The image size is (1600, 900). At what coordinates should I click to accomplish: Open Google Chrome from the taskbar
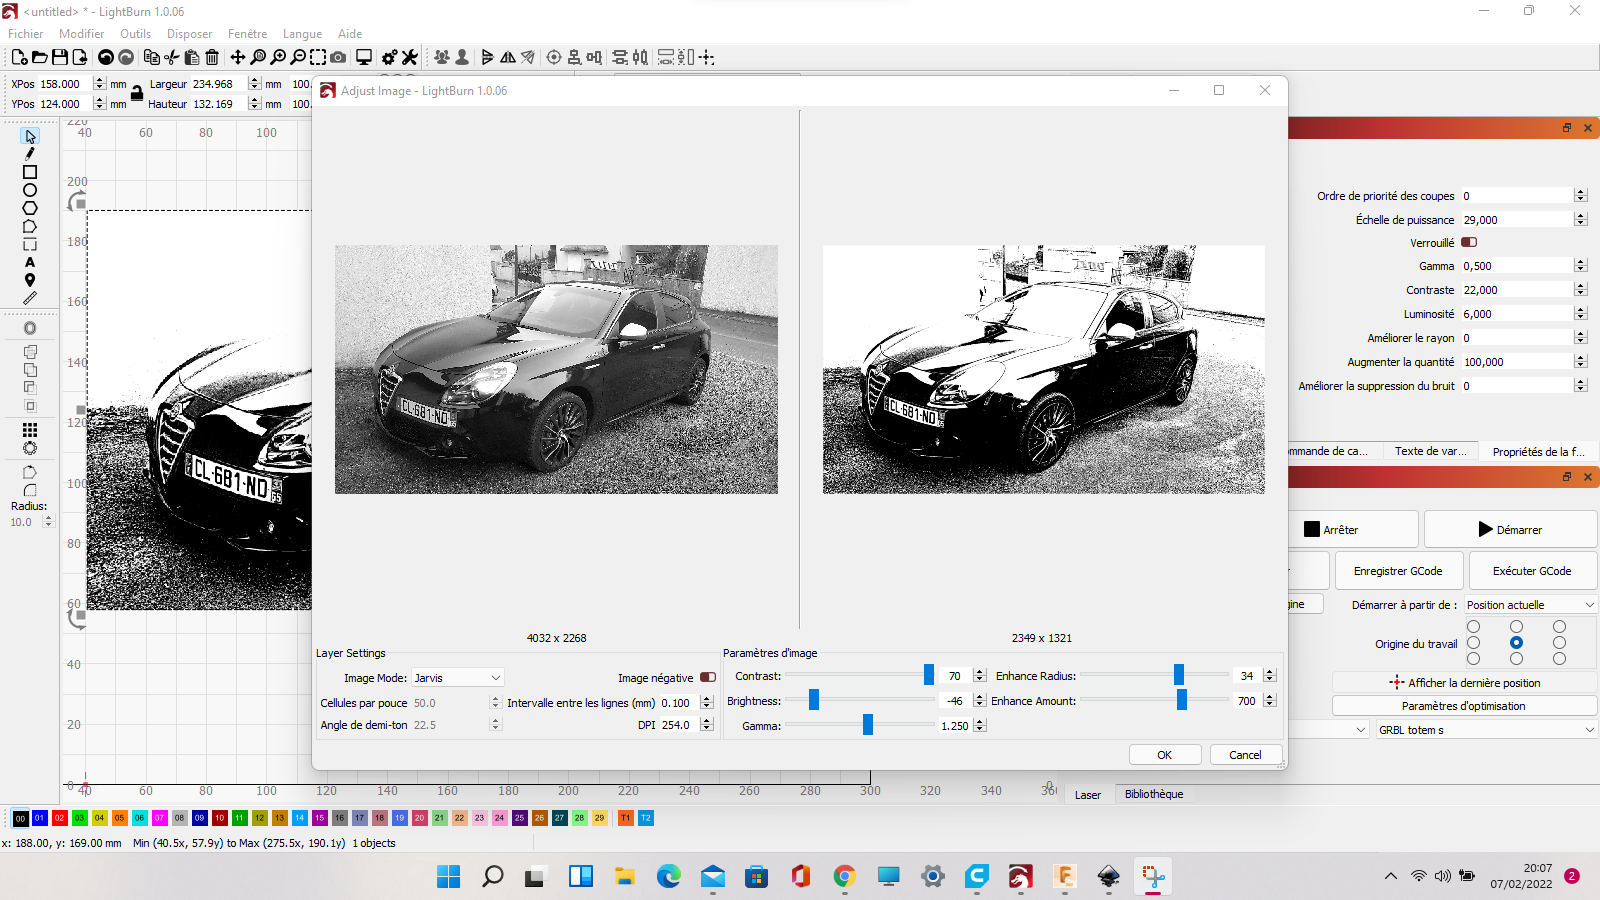tap(845, 877)
